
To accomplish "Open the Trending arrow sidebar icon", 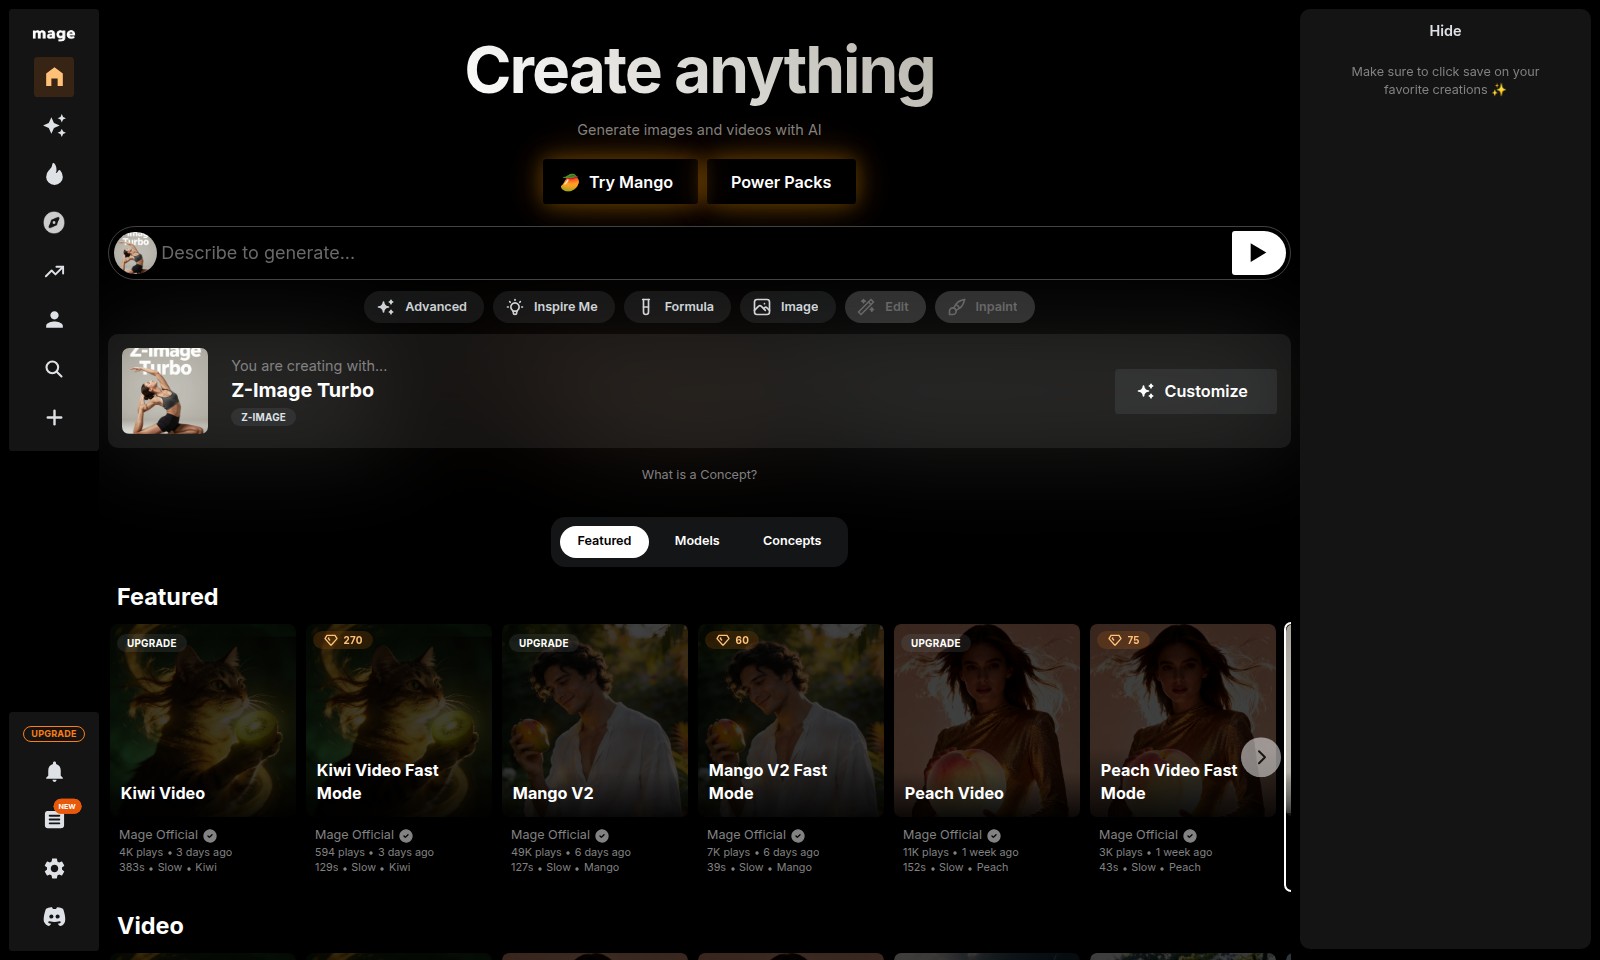I will (x=54, y=271).
